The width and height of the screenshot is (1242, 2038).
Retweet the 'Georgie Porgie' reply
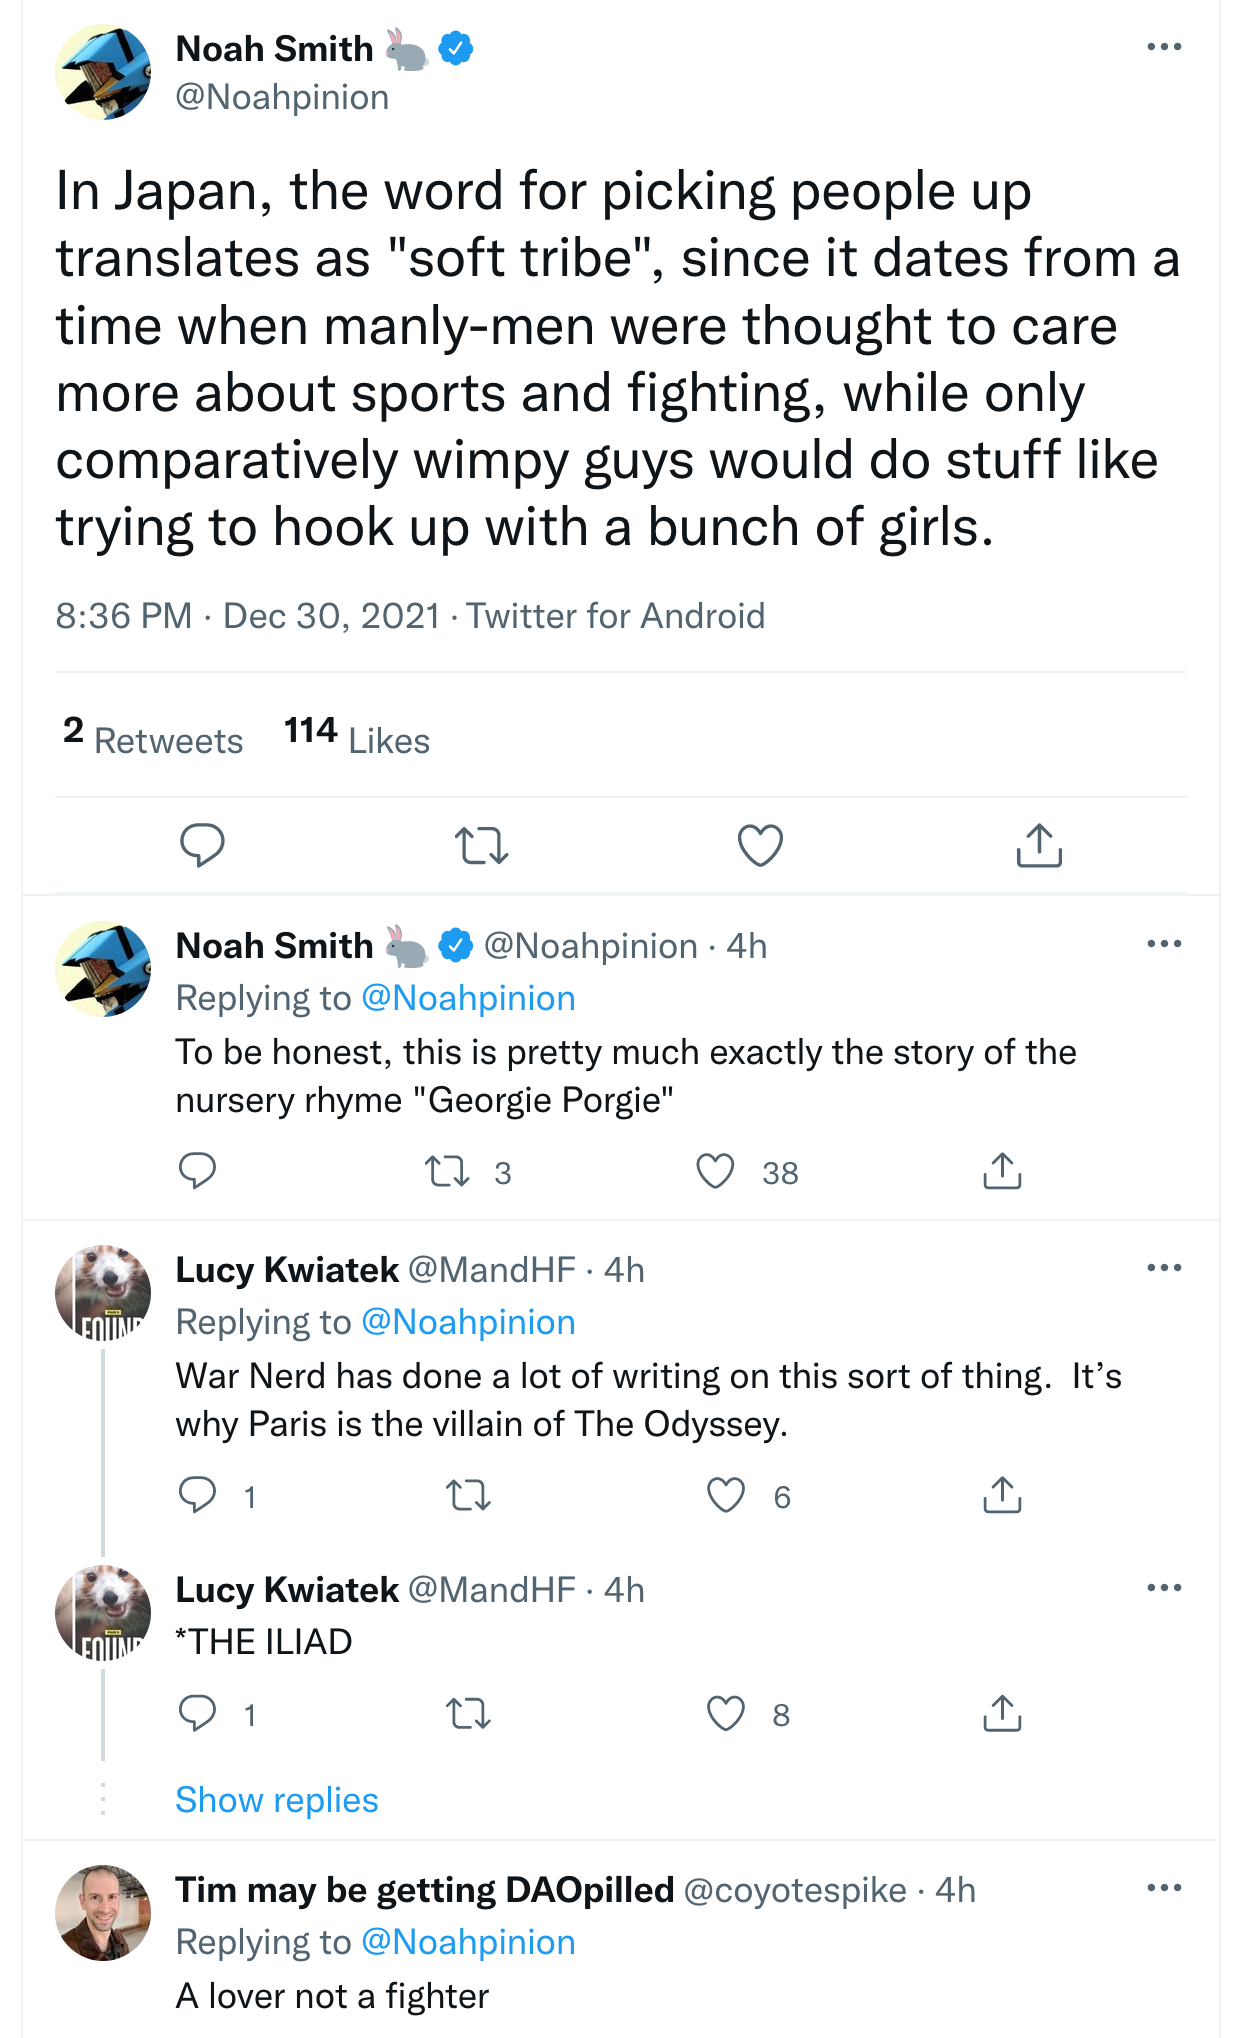(x=447, y=1171)
